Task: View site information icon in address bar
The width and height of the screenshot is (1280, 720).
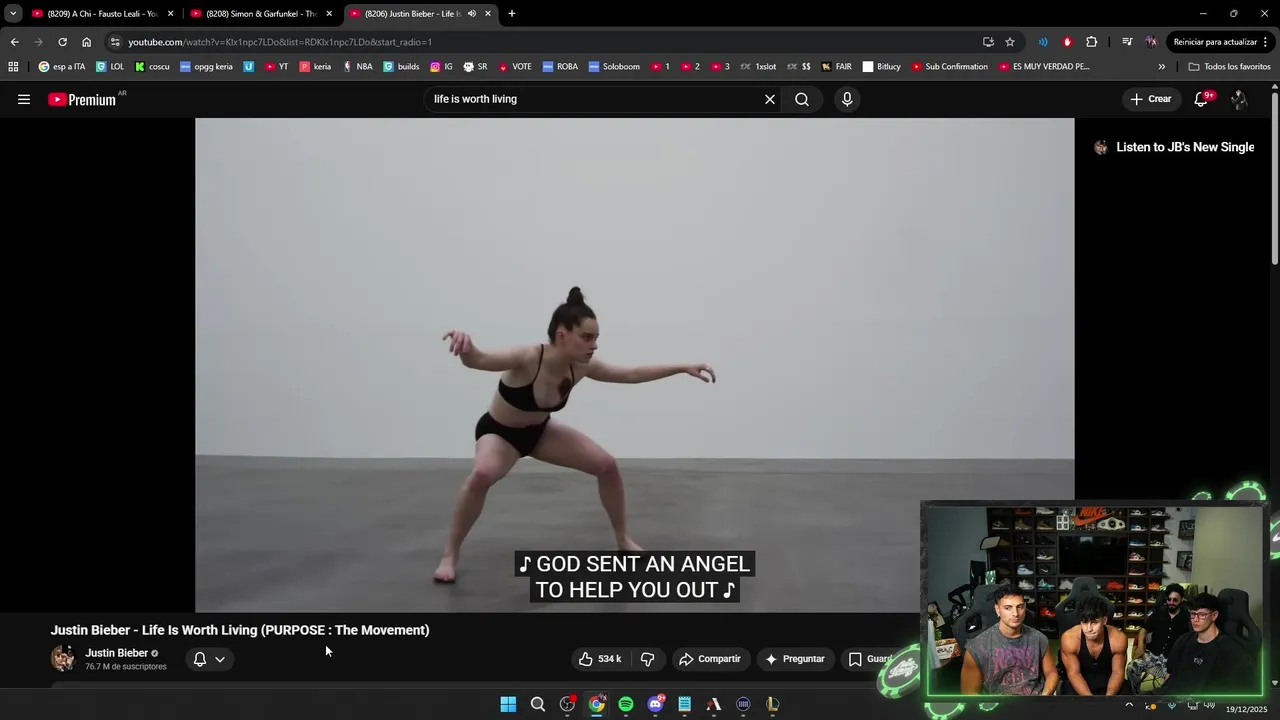Action: [115, 42]
